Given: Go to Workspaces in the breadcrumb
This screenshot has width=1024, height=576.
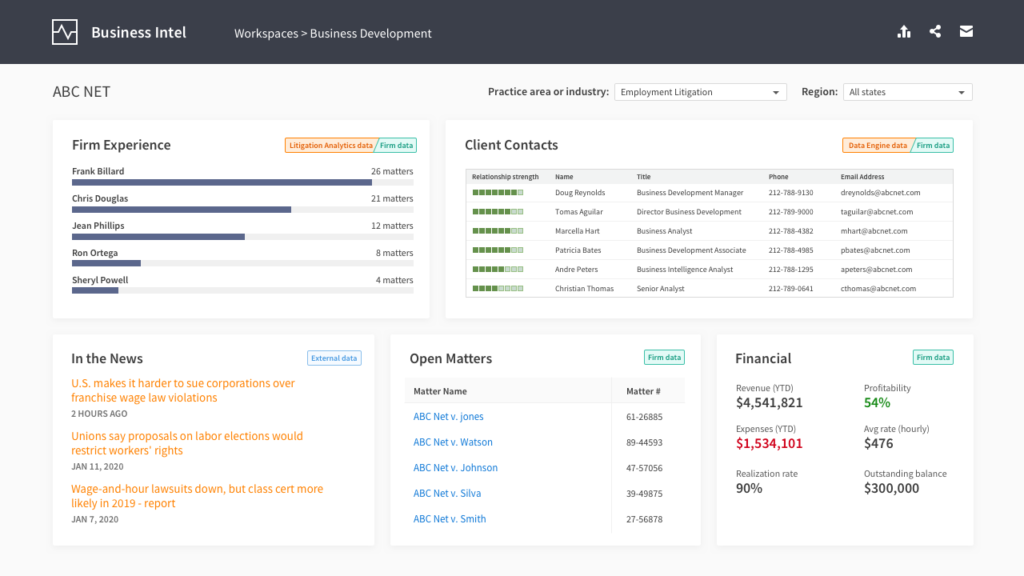Looking at the screenshot, I should tap(266, 33).
